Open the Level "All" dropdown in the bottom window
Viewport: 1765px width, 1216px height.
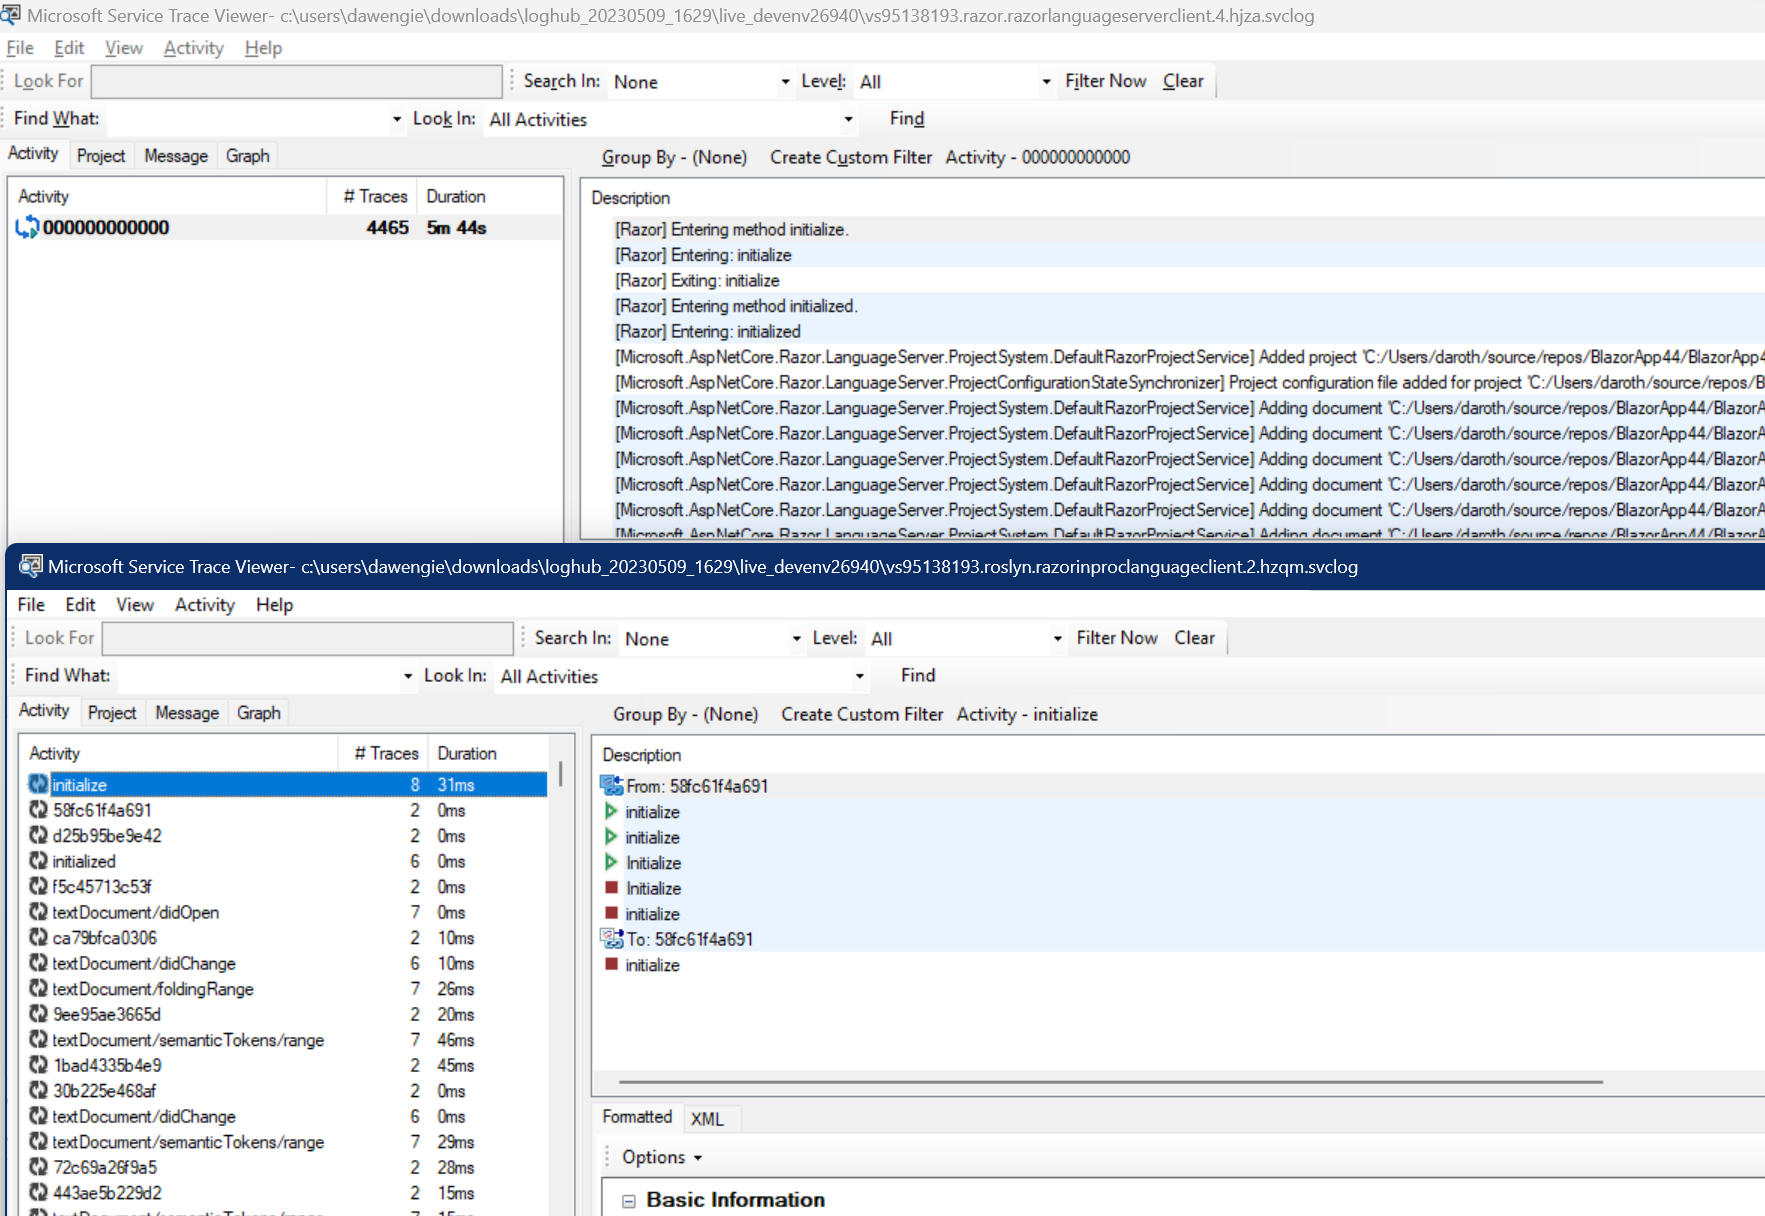pos(1055,637)
